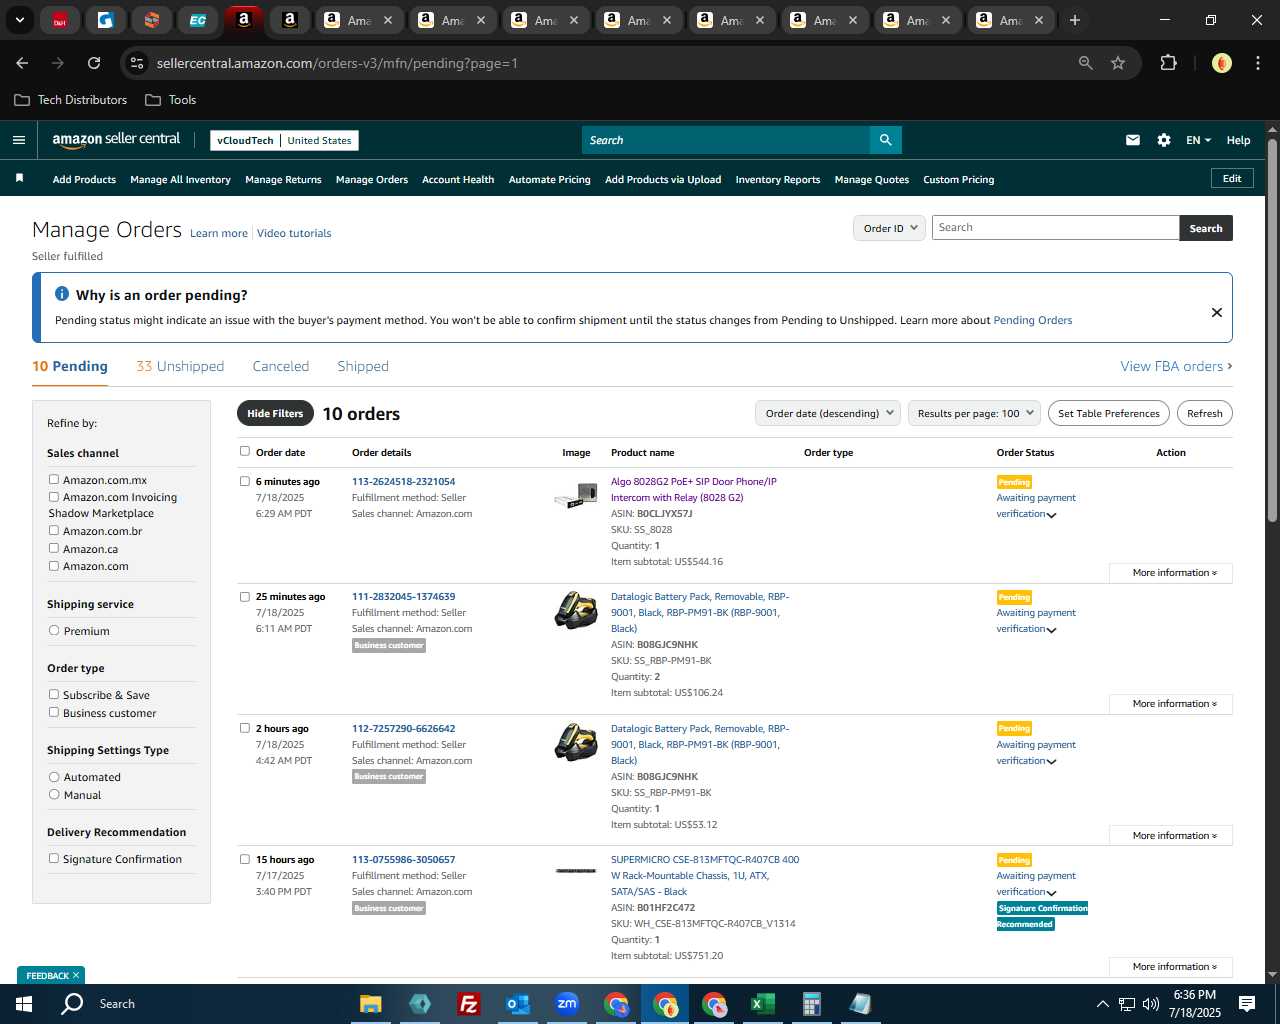Open the Order date (descending) sort dropdown
Image resolution: width=1280 pixels, height=1024 pixels.
[x=827, y=413]
